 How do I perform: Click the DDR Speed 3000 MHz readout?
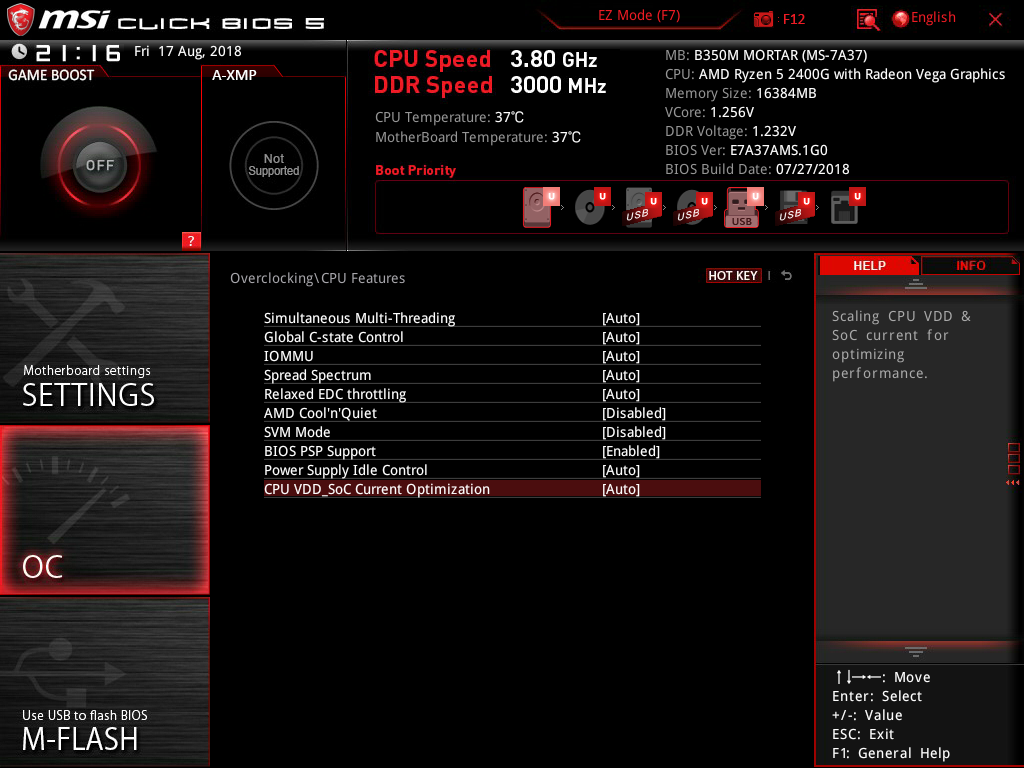pos(490,86)
